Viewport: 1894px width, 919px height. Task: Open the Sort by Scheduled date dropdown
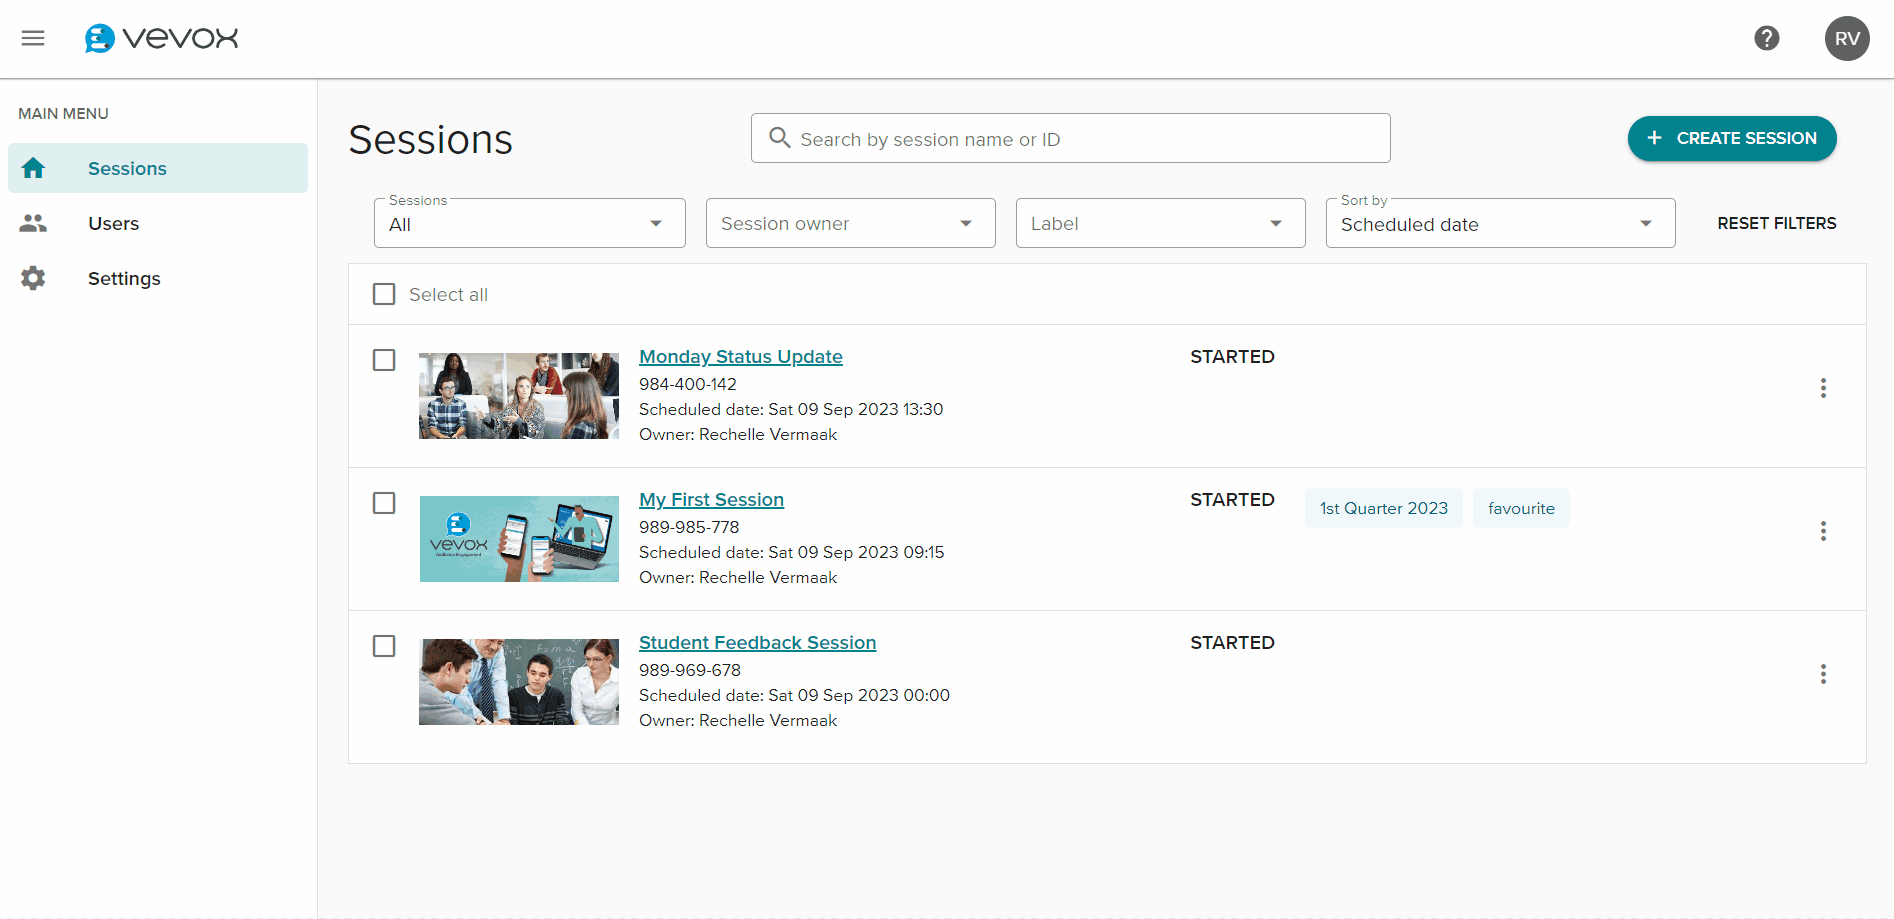[1501, 223]
